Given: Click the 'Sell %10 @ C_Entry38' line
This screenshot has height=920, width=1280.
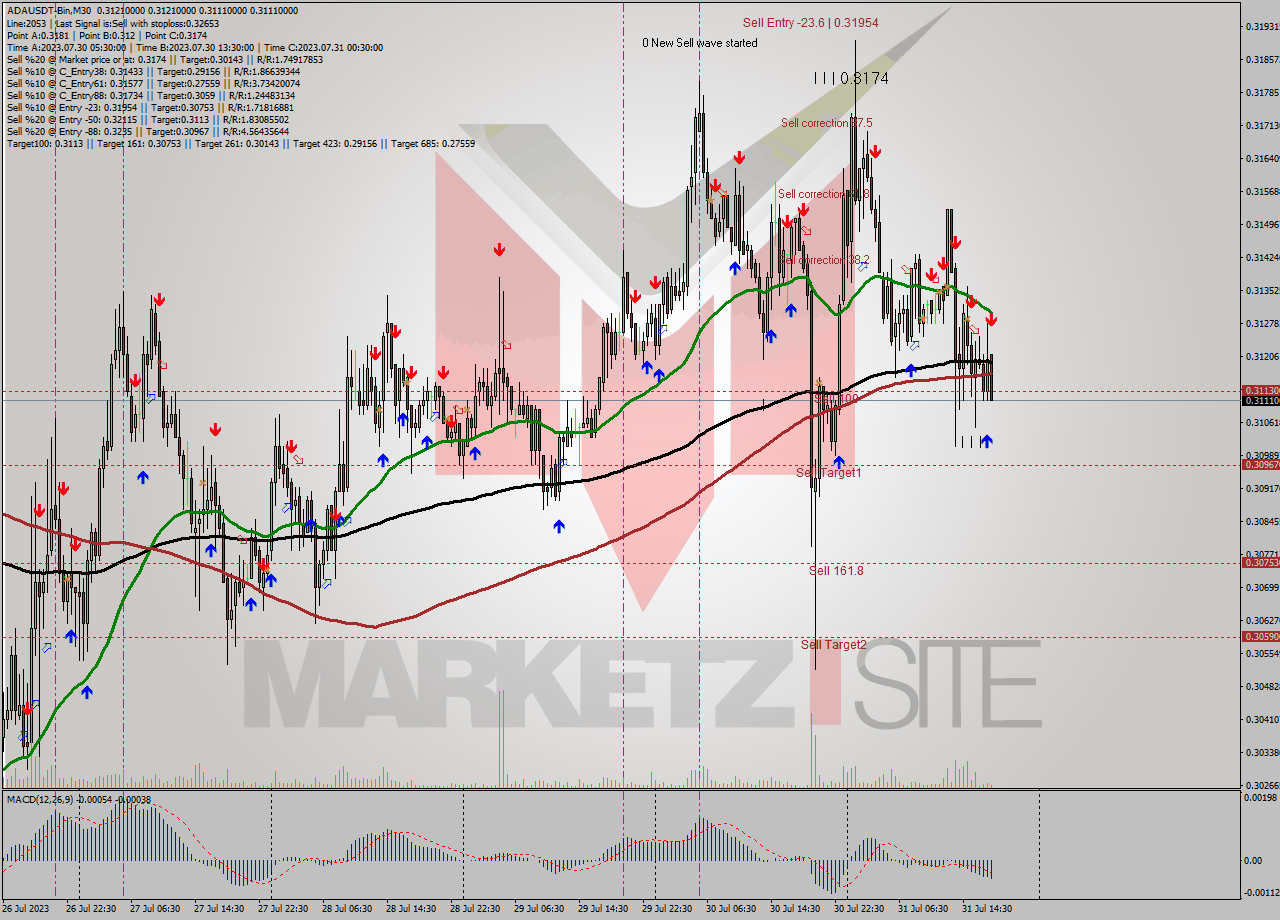Looking at the screenshot, I should (153, 71).
